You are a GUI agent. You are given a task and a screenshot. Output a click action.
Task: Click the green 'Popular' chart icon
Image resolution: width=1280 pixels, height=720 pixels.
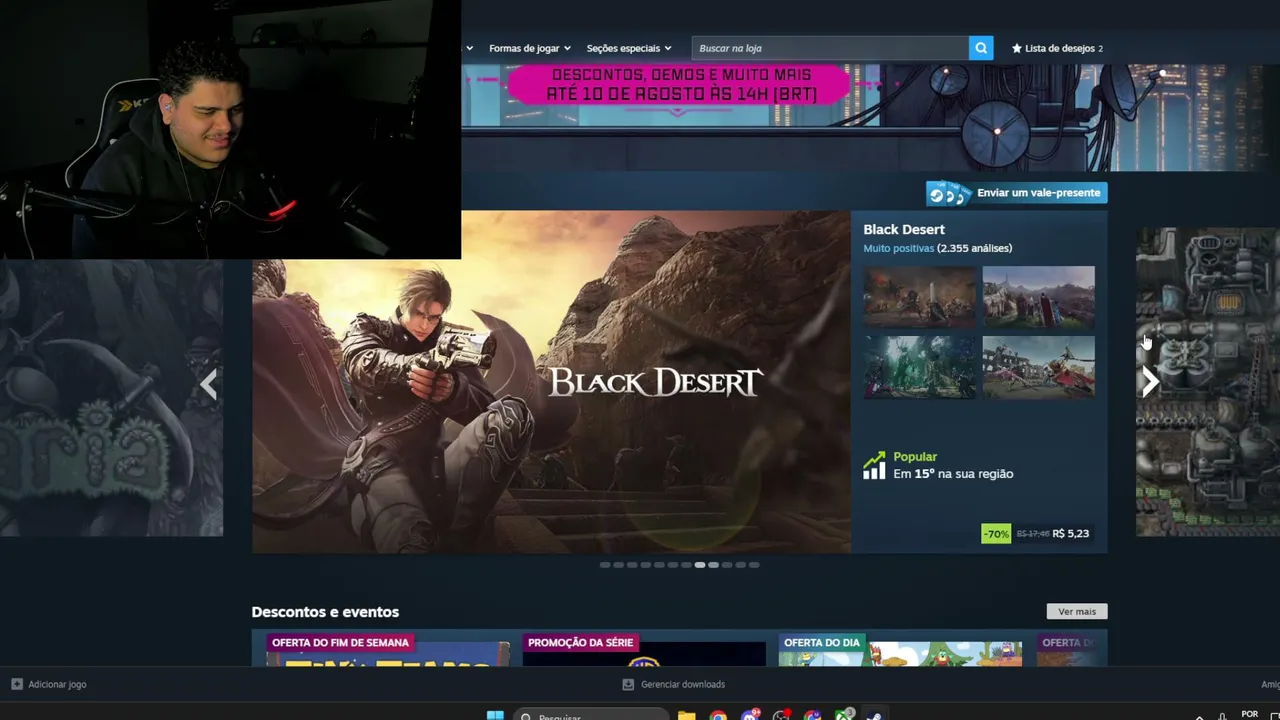pyautogui.click(x=874, y=465)
